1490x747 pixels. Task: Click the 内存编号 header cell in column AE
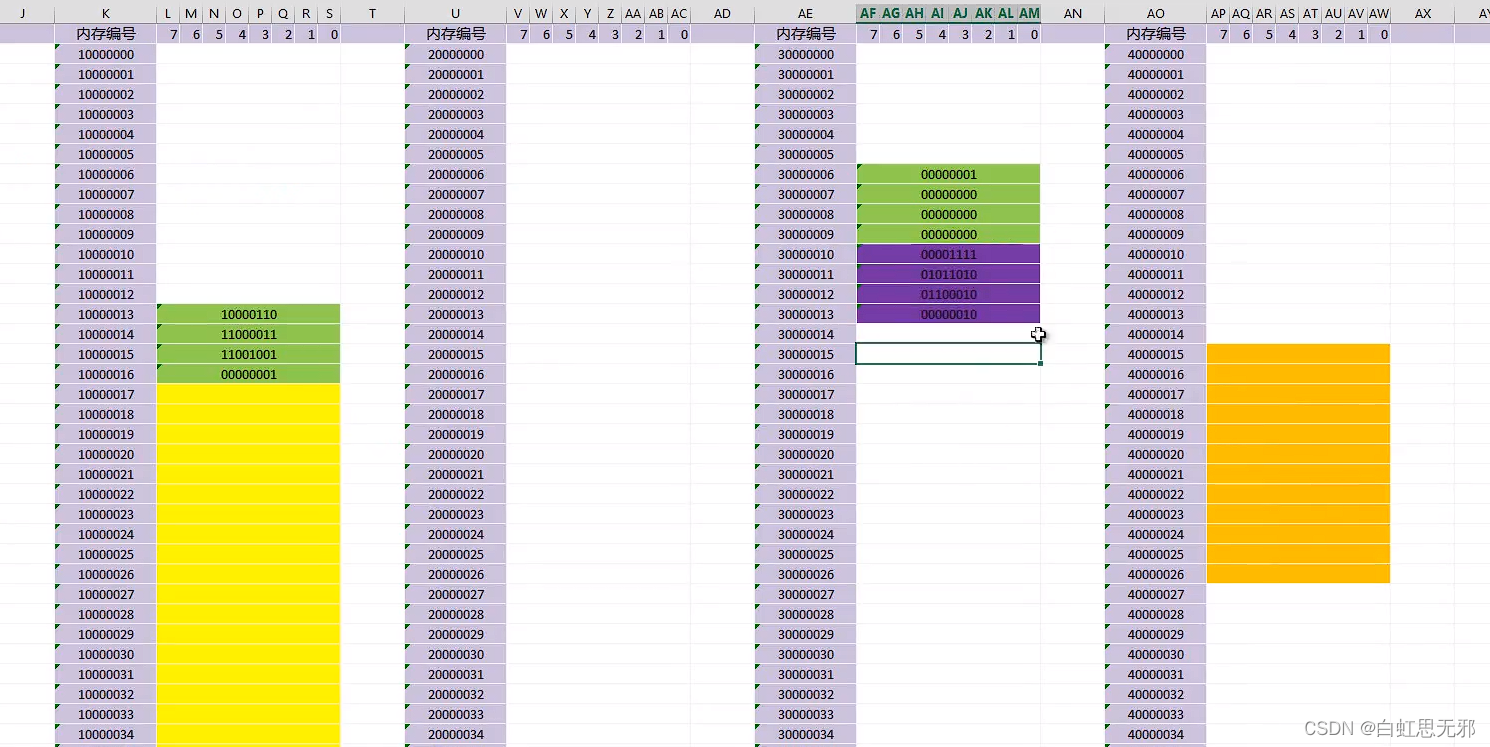coord(806,34)
